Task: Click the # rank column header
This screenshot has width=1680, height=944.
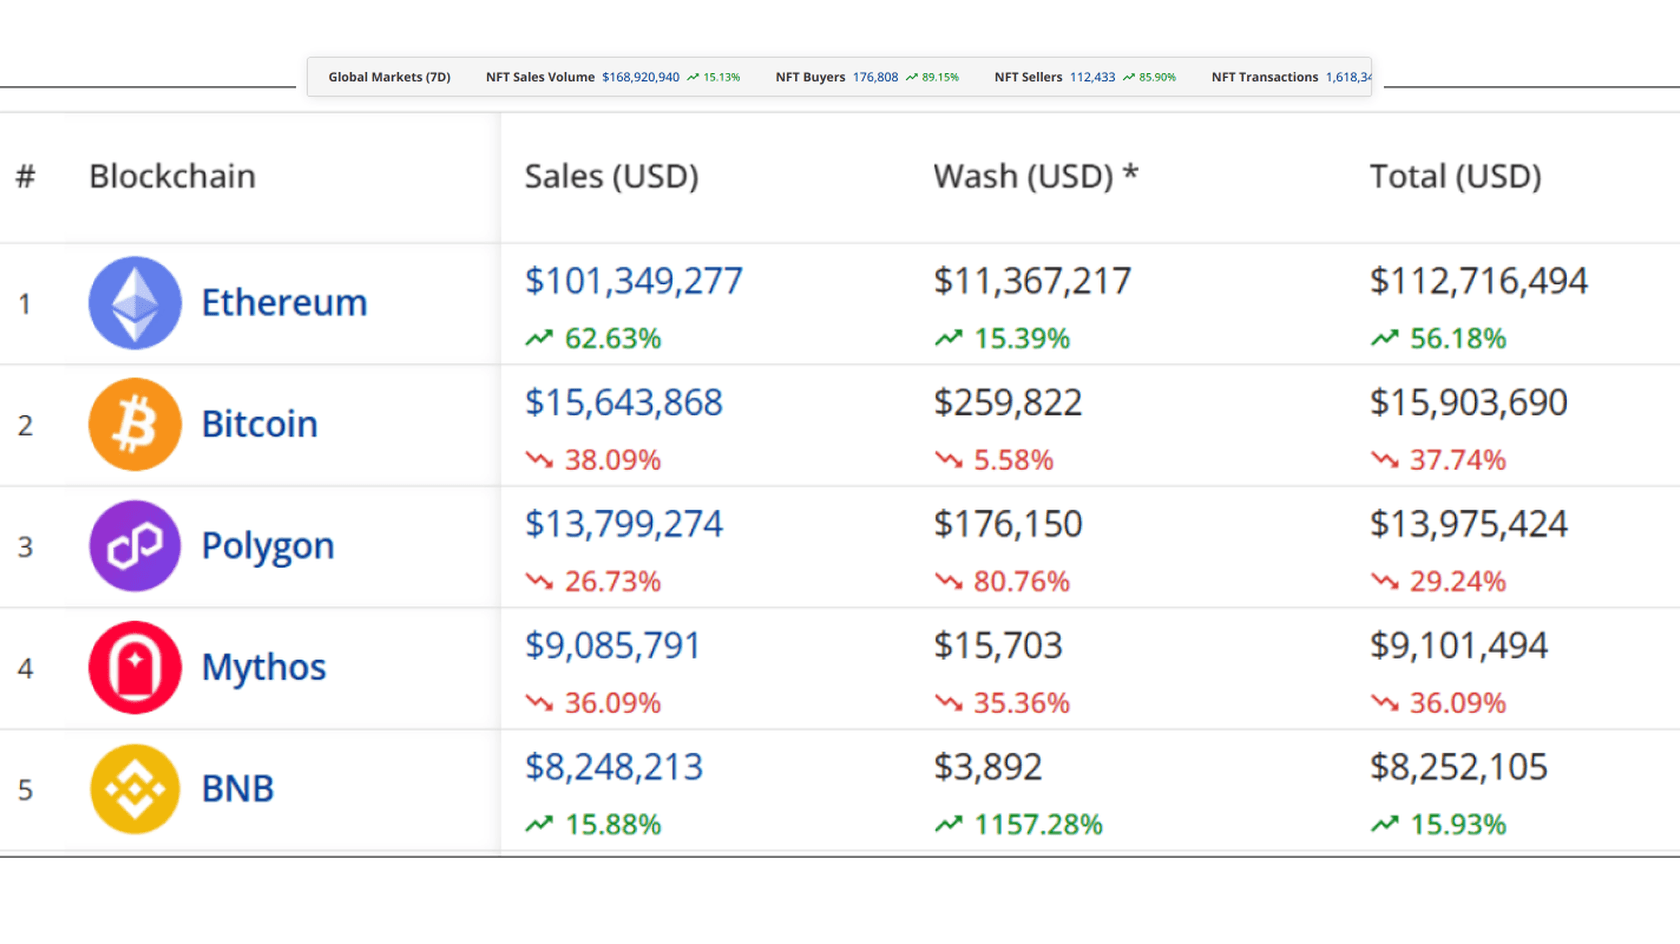Action: [26, 176]
